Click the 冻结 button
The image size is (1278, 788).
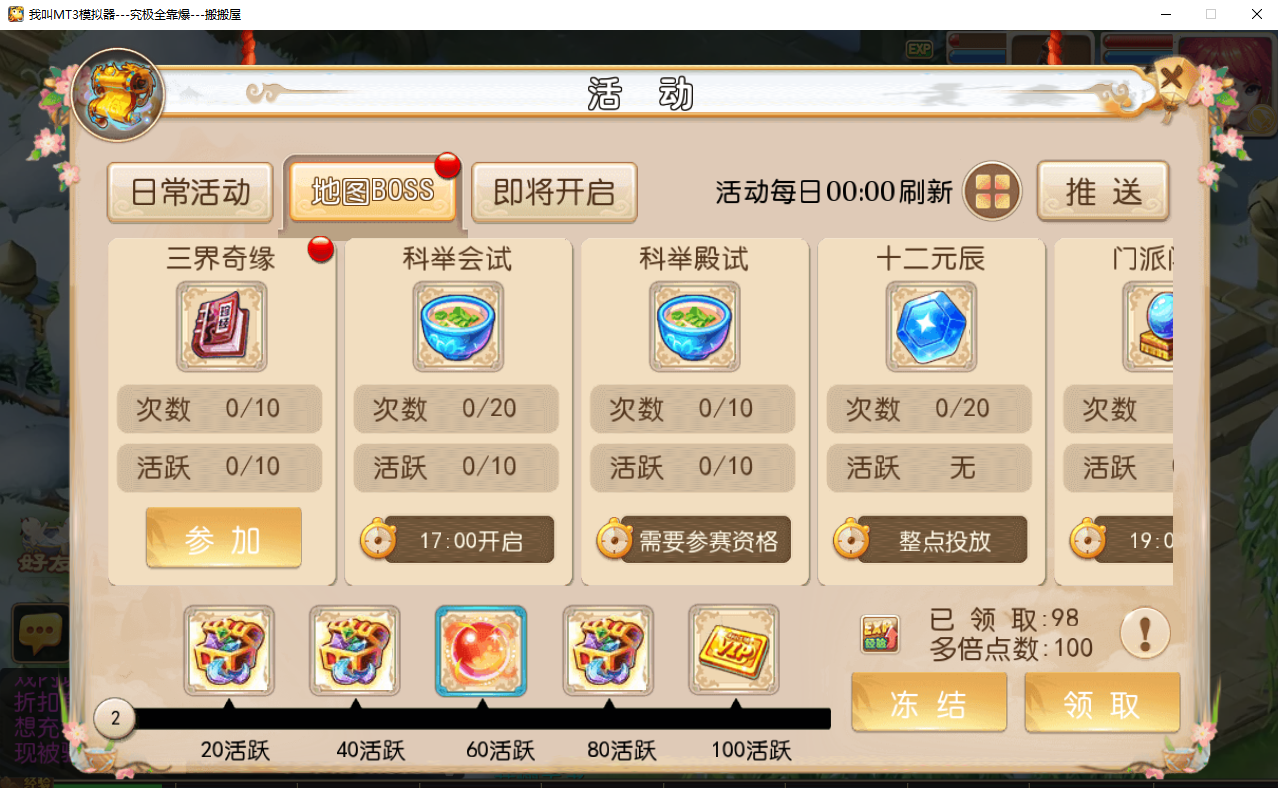point(929,703)
